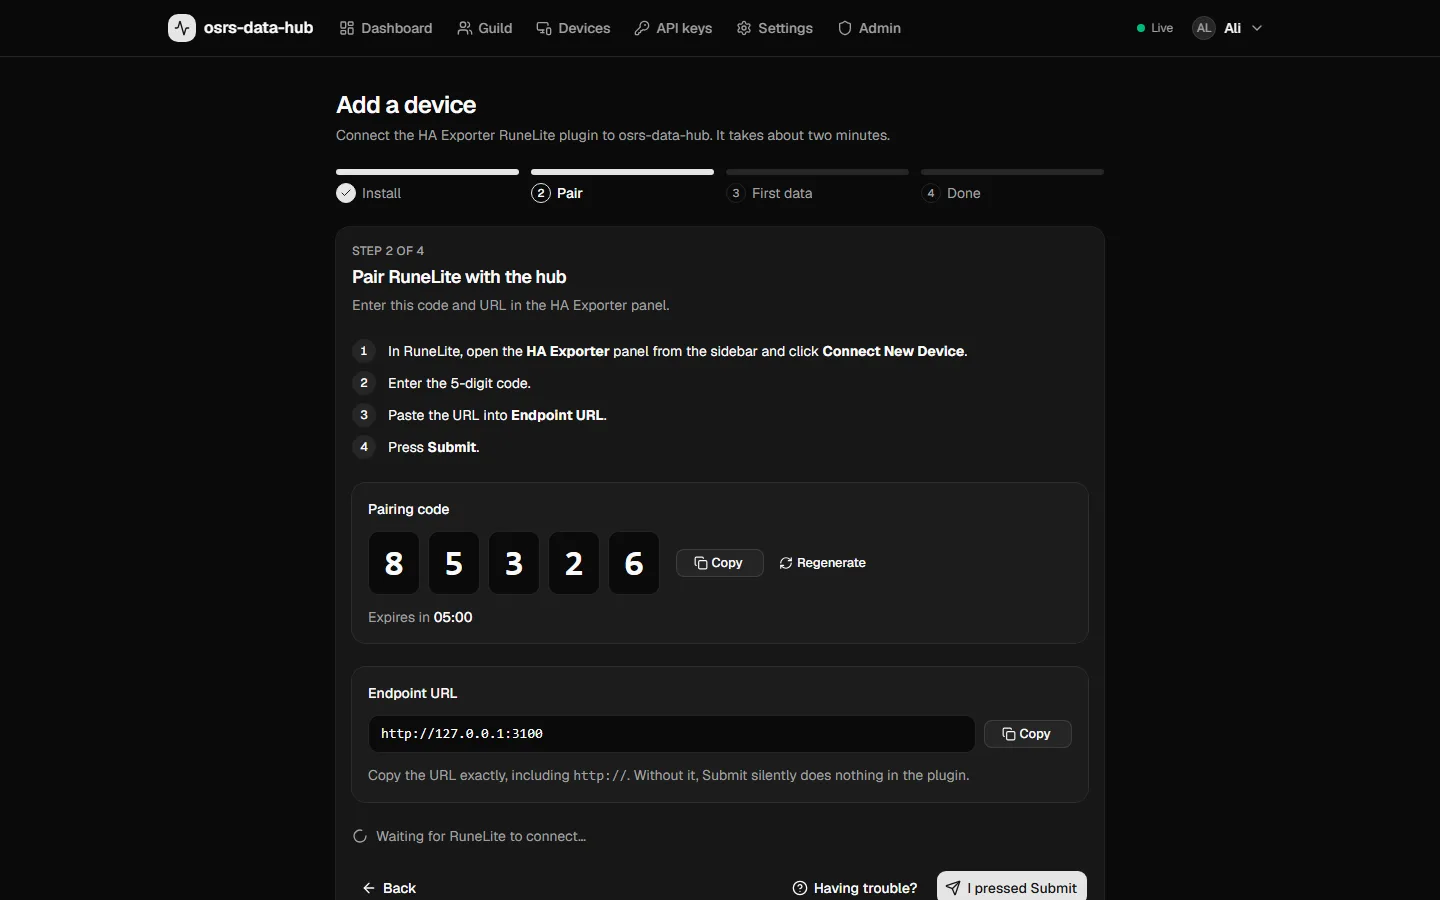
Task: Select the First data step
Action: tap(770, 193)
